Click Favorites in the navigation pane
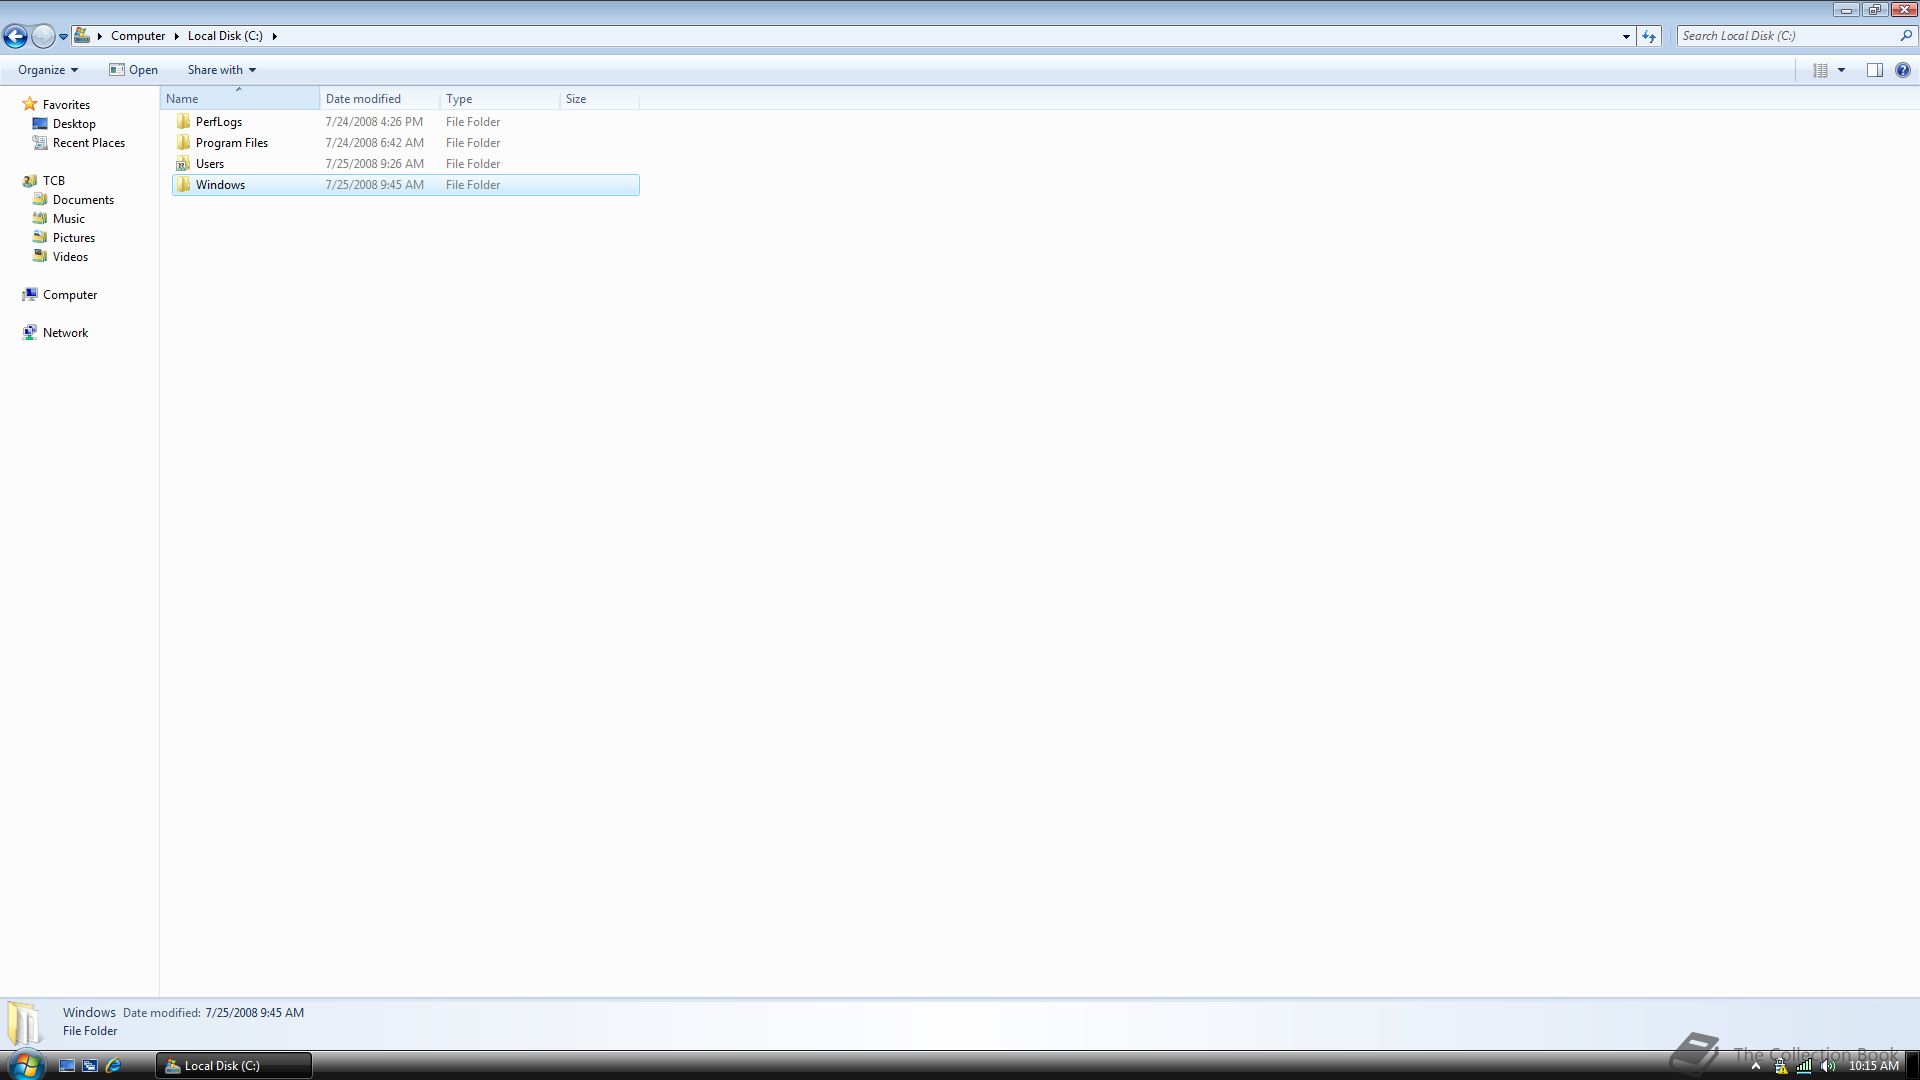The image size is (1920, 1080). 56,105
